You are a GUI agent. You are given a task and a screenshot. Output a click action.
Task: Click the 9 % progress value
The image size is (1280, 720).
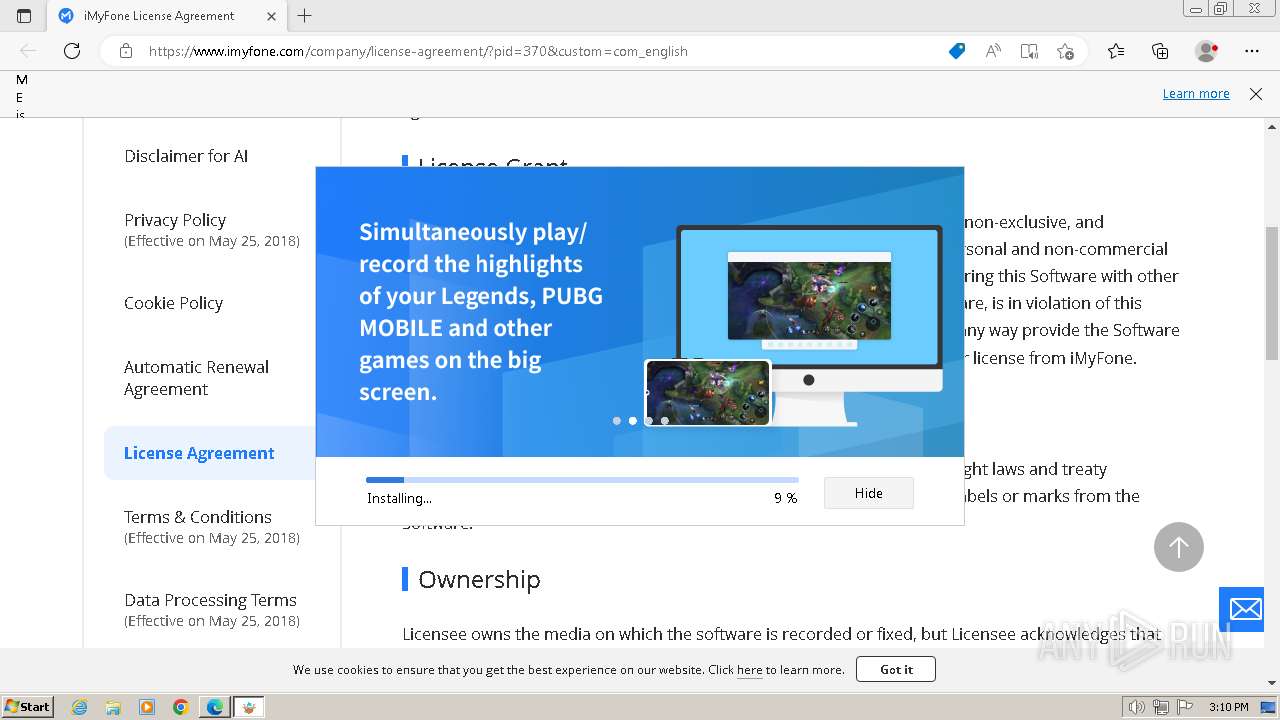785,498
